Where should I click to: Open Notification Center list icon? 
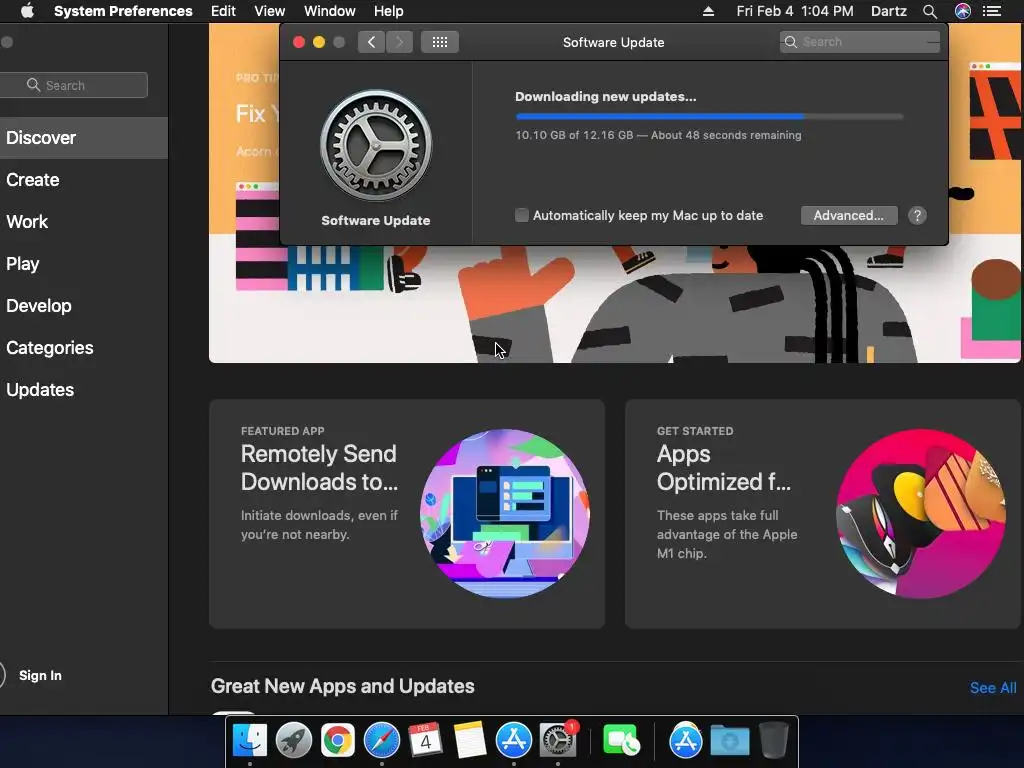pos(992,11)
